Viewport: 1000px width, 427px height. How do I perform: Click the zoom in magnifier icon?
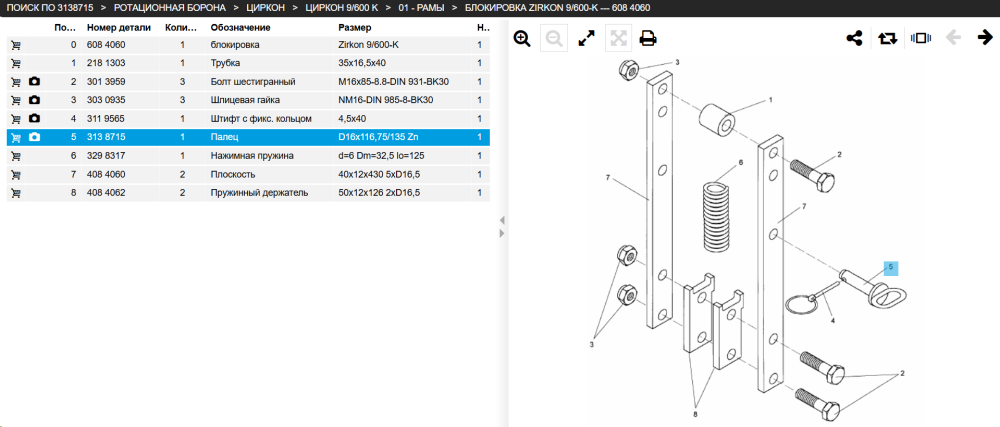pyautogui.click(x=522, y=39)
